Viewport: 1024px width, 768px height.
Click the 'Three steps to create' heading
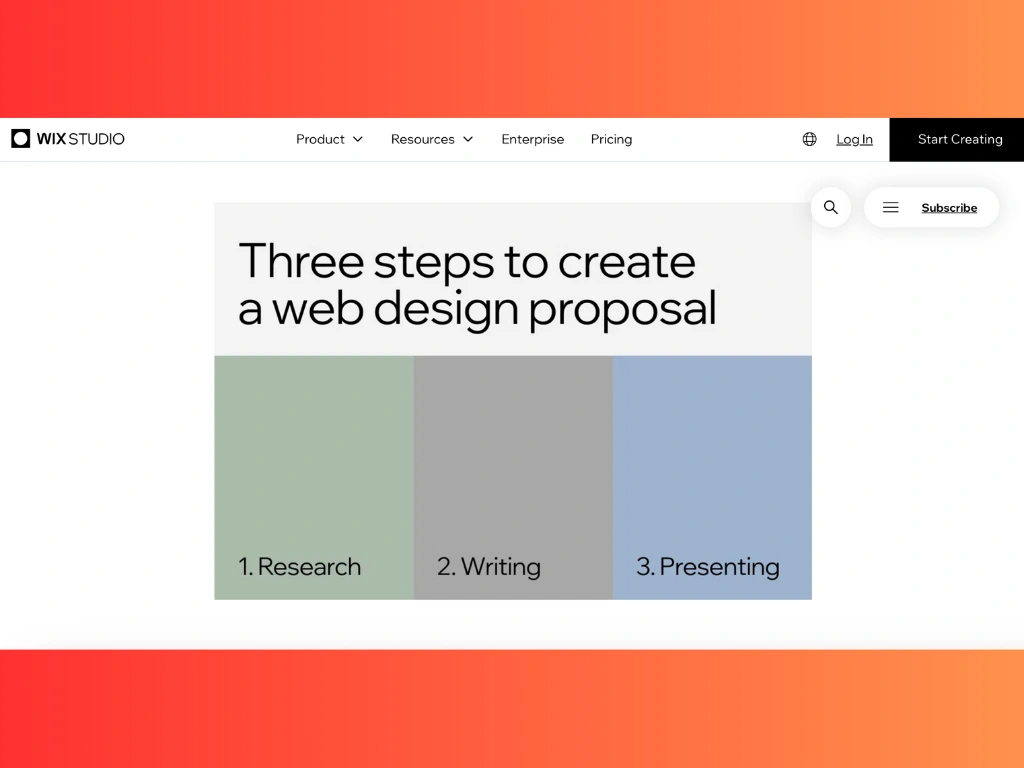(467, 262)
